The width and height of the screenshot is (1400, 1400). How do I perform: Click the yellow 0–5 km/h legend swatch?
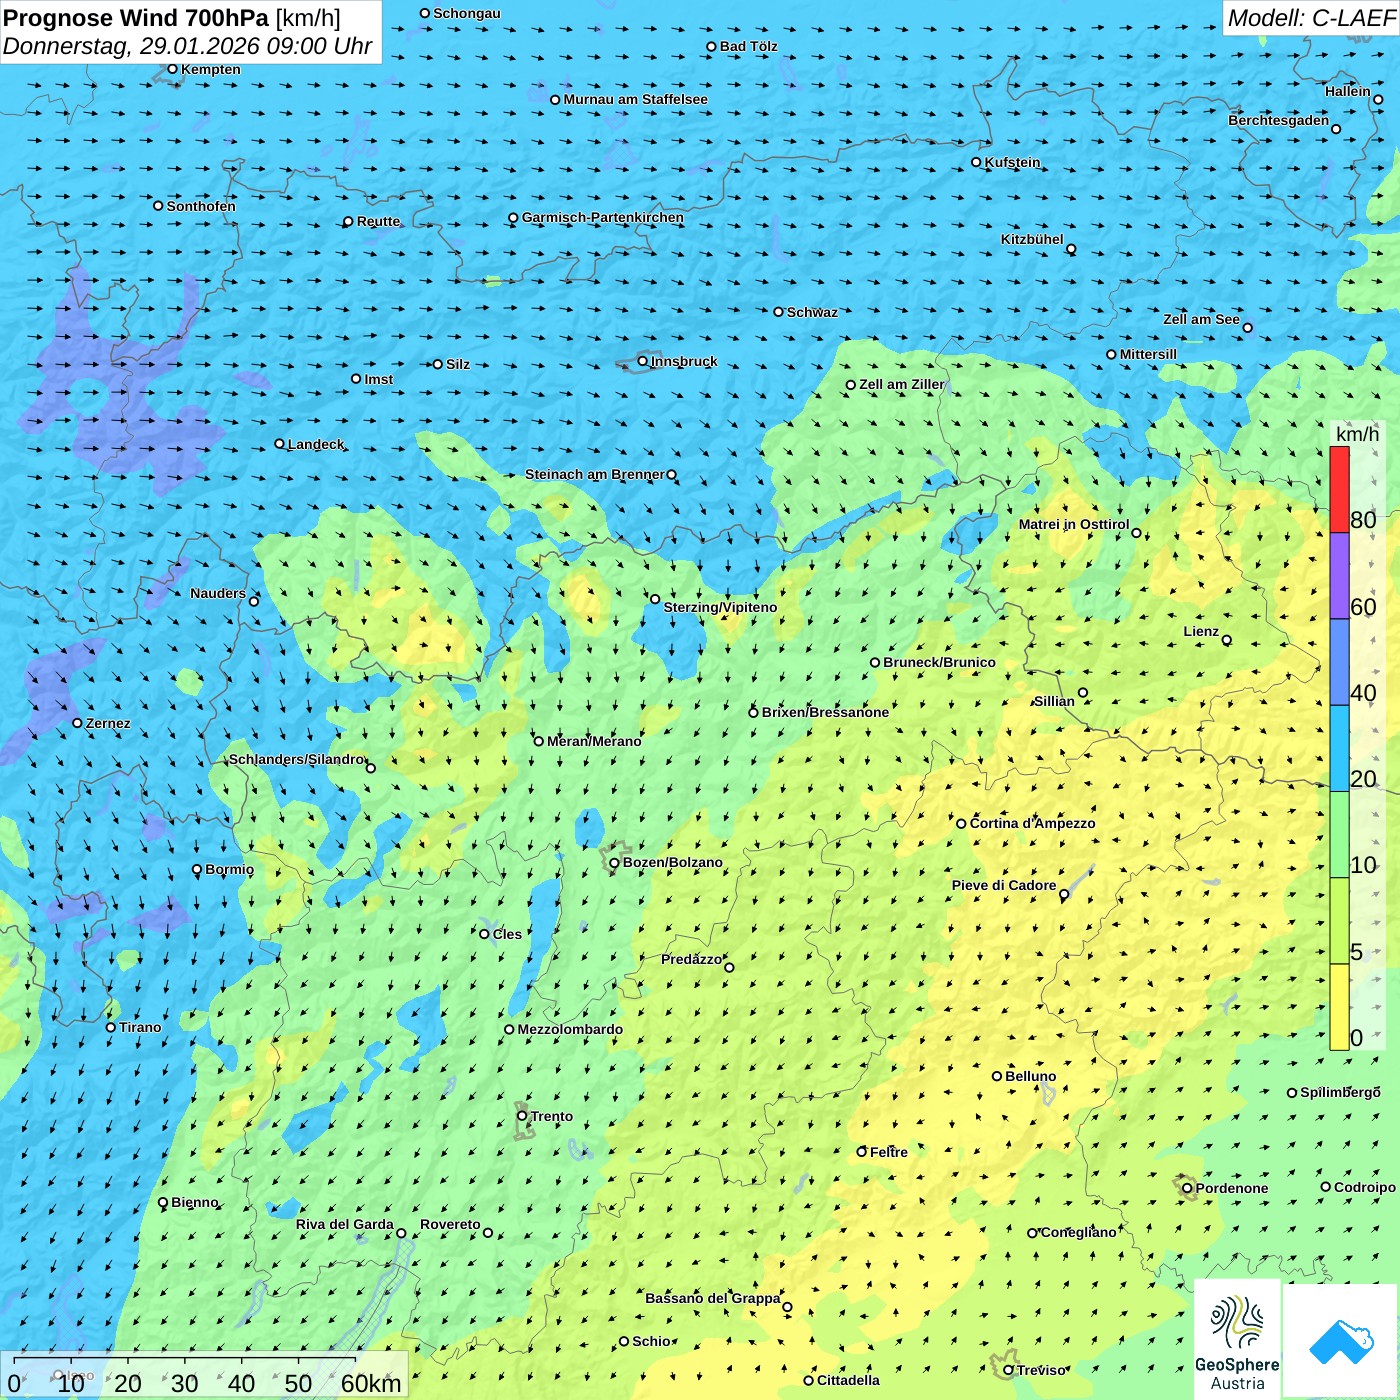click(1339, 1007)
